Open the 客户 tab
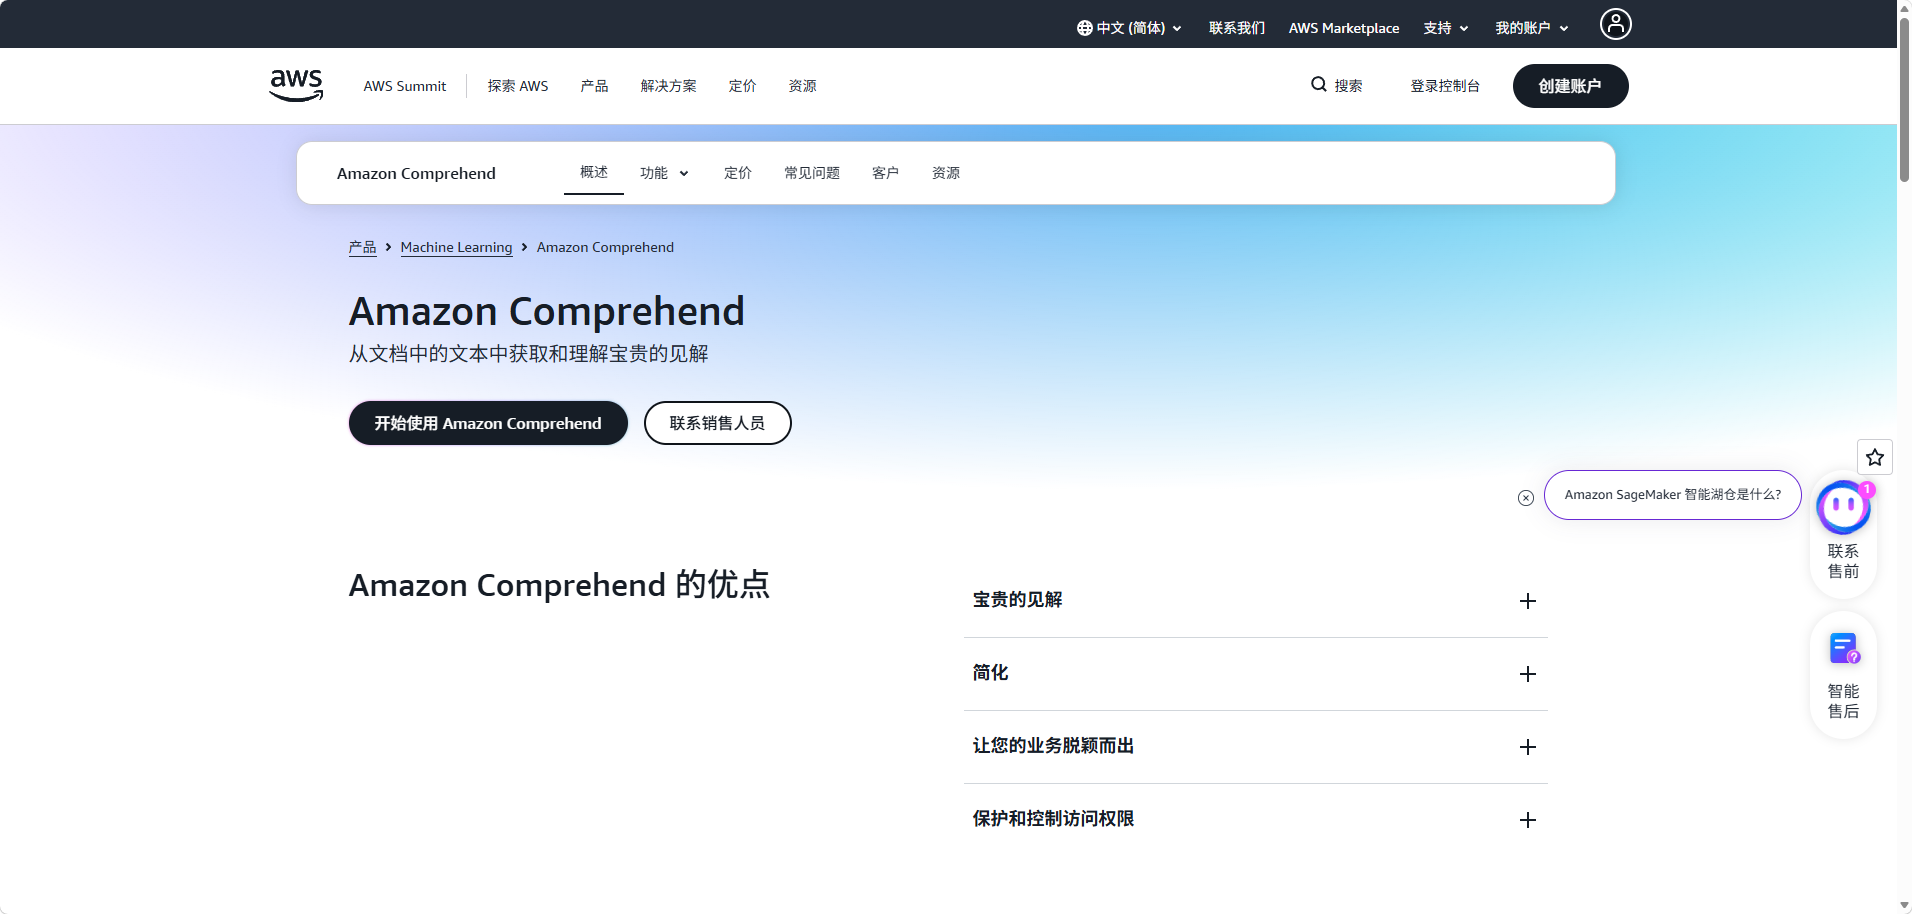 [x=885, y=173]
